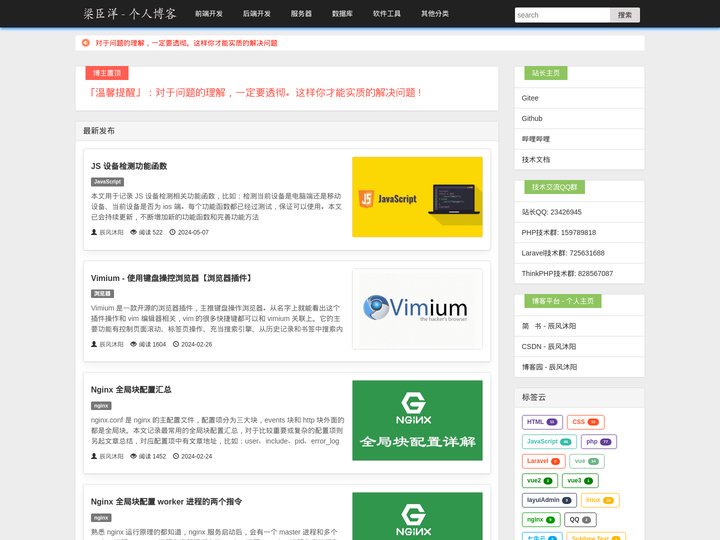
Task: Click the clock icon beside 2024-02-26
Action: point(176,344)
